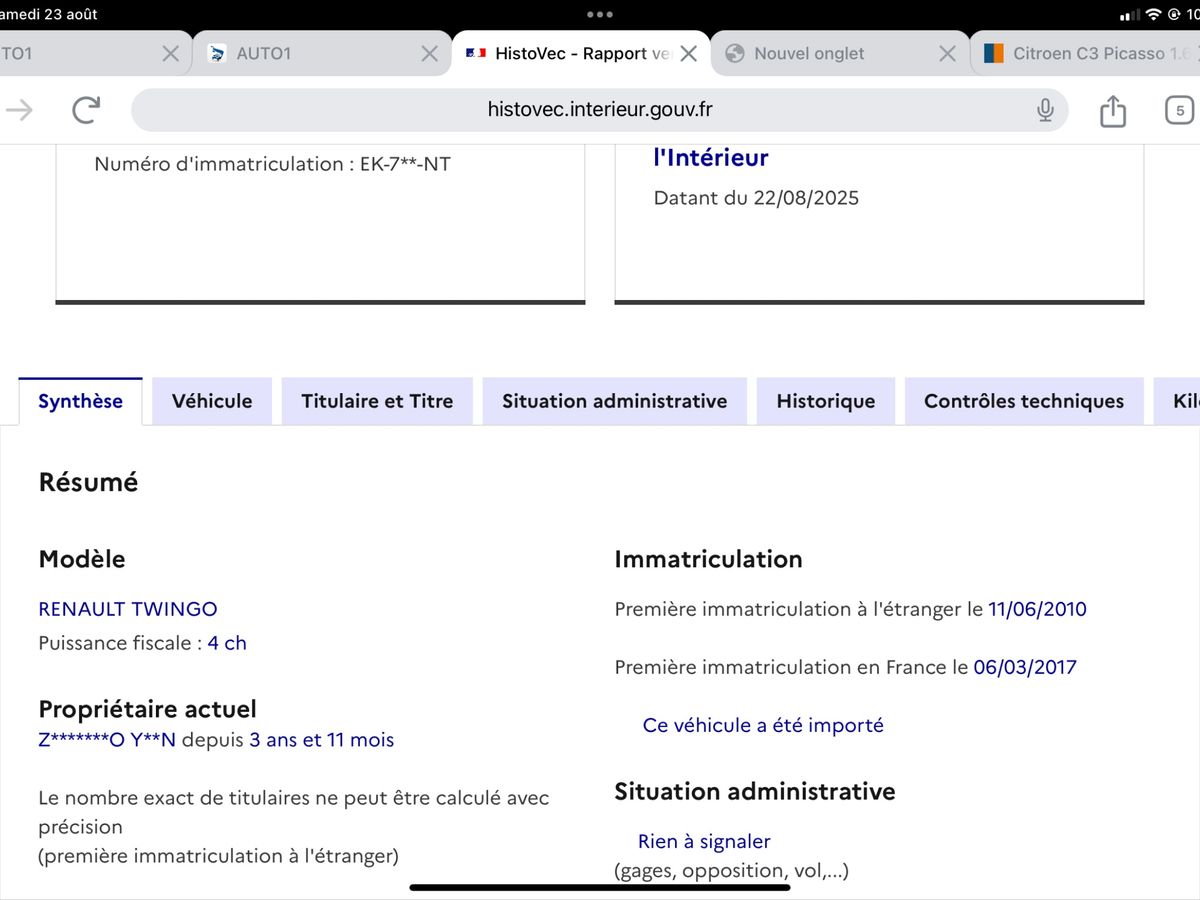
Task: Click the 'Datant du 22/08/2025' text
Action: pyautogui.click(x=756, y=198)
